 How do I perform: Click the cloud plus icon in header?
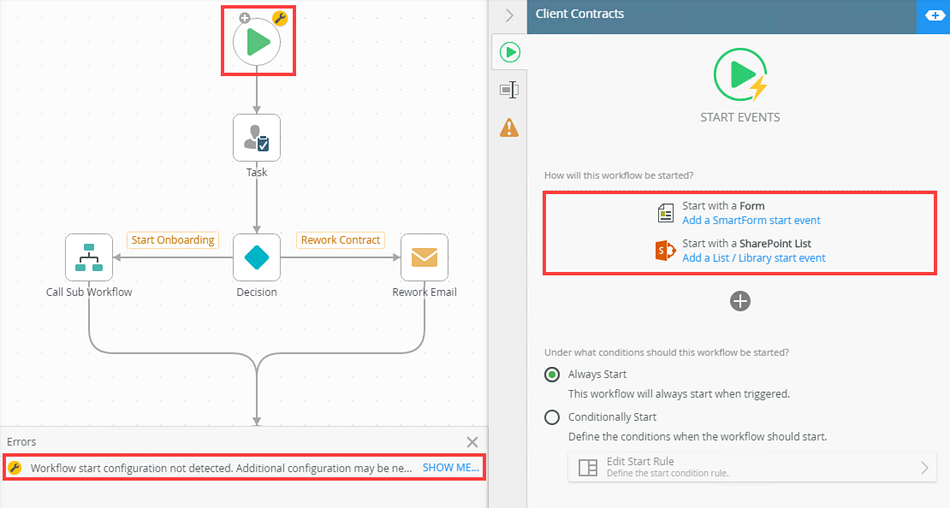coord(936,16)
